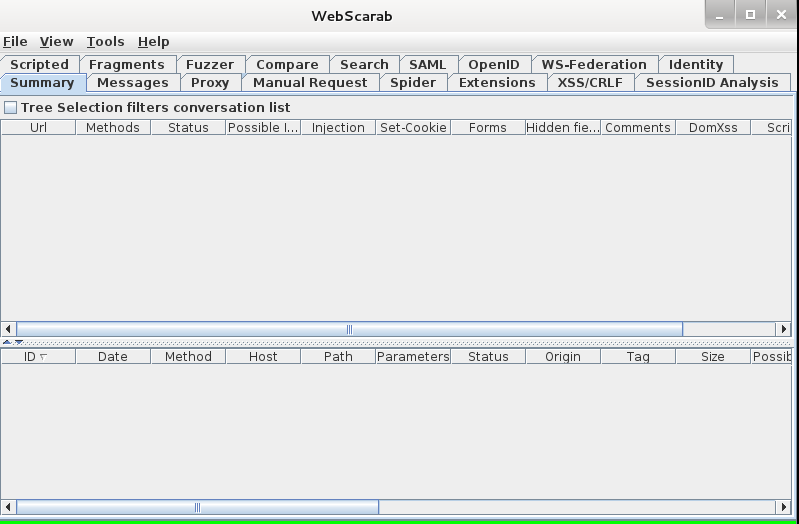This screenshot has width=799, height=524.
Task: Sort conversations by lower Status column
Action: coord(488,356)
